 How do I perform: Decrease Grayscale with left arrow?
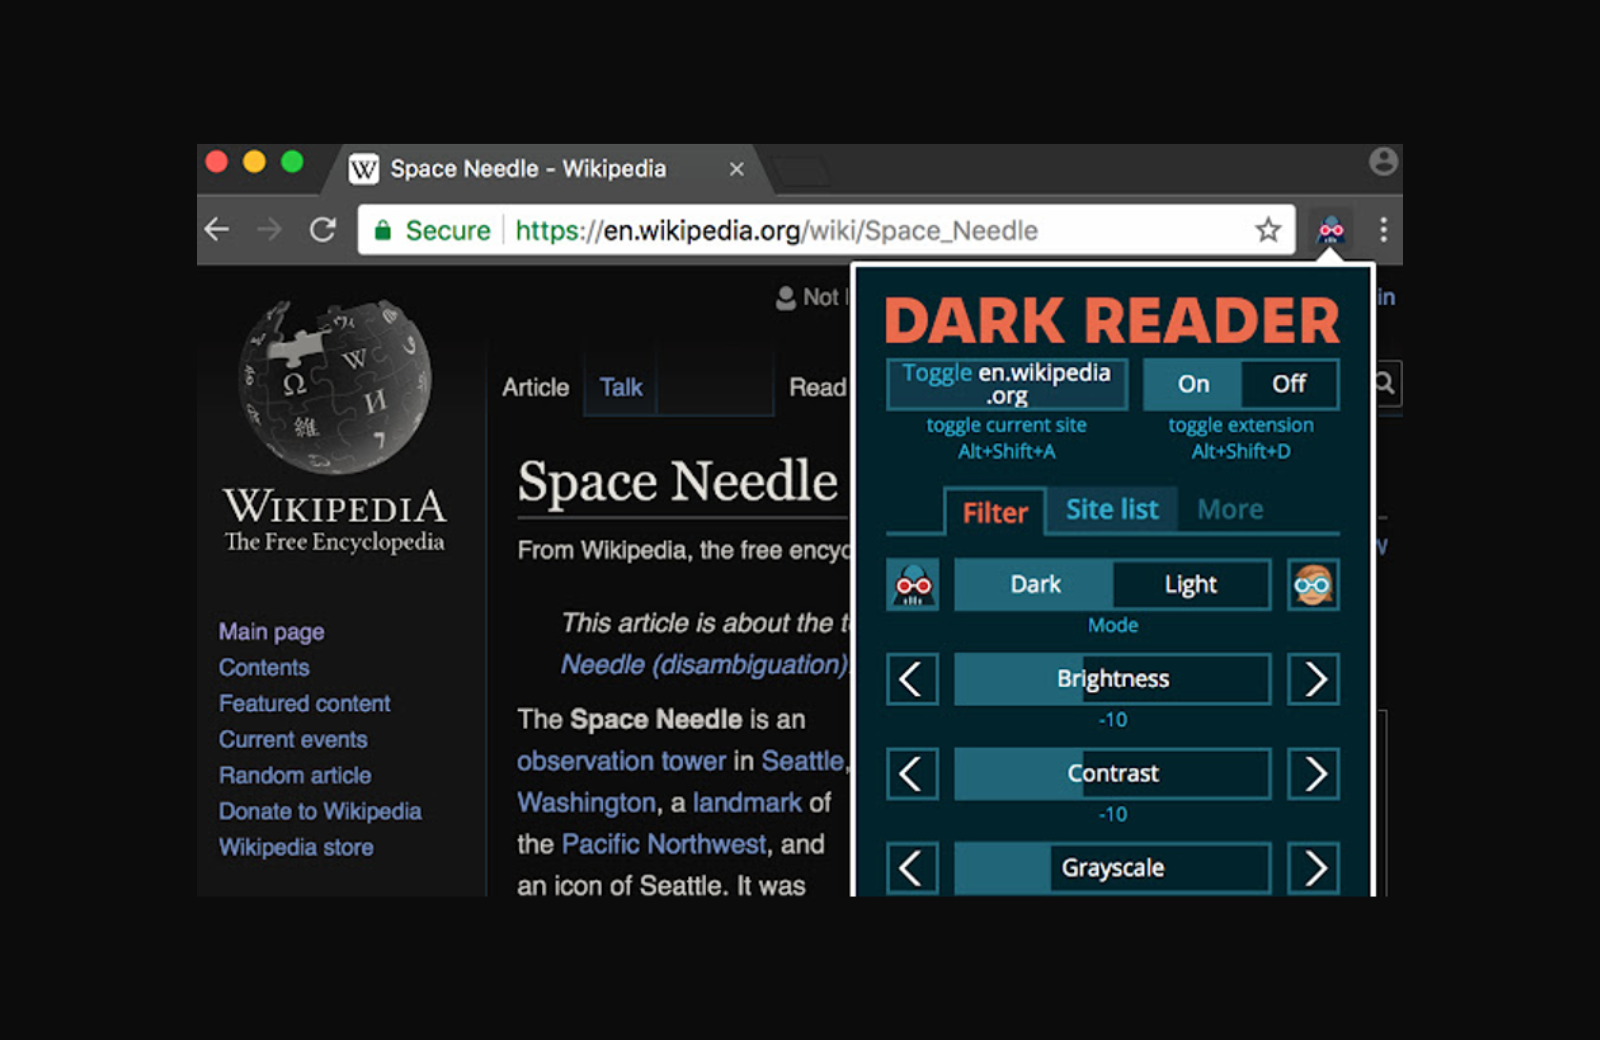[x=912, y=868]
